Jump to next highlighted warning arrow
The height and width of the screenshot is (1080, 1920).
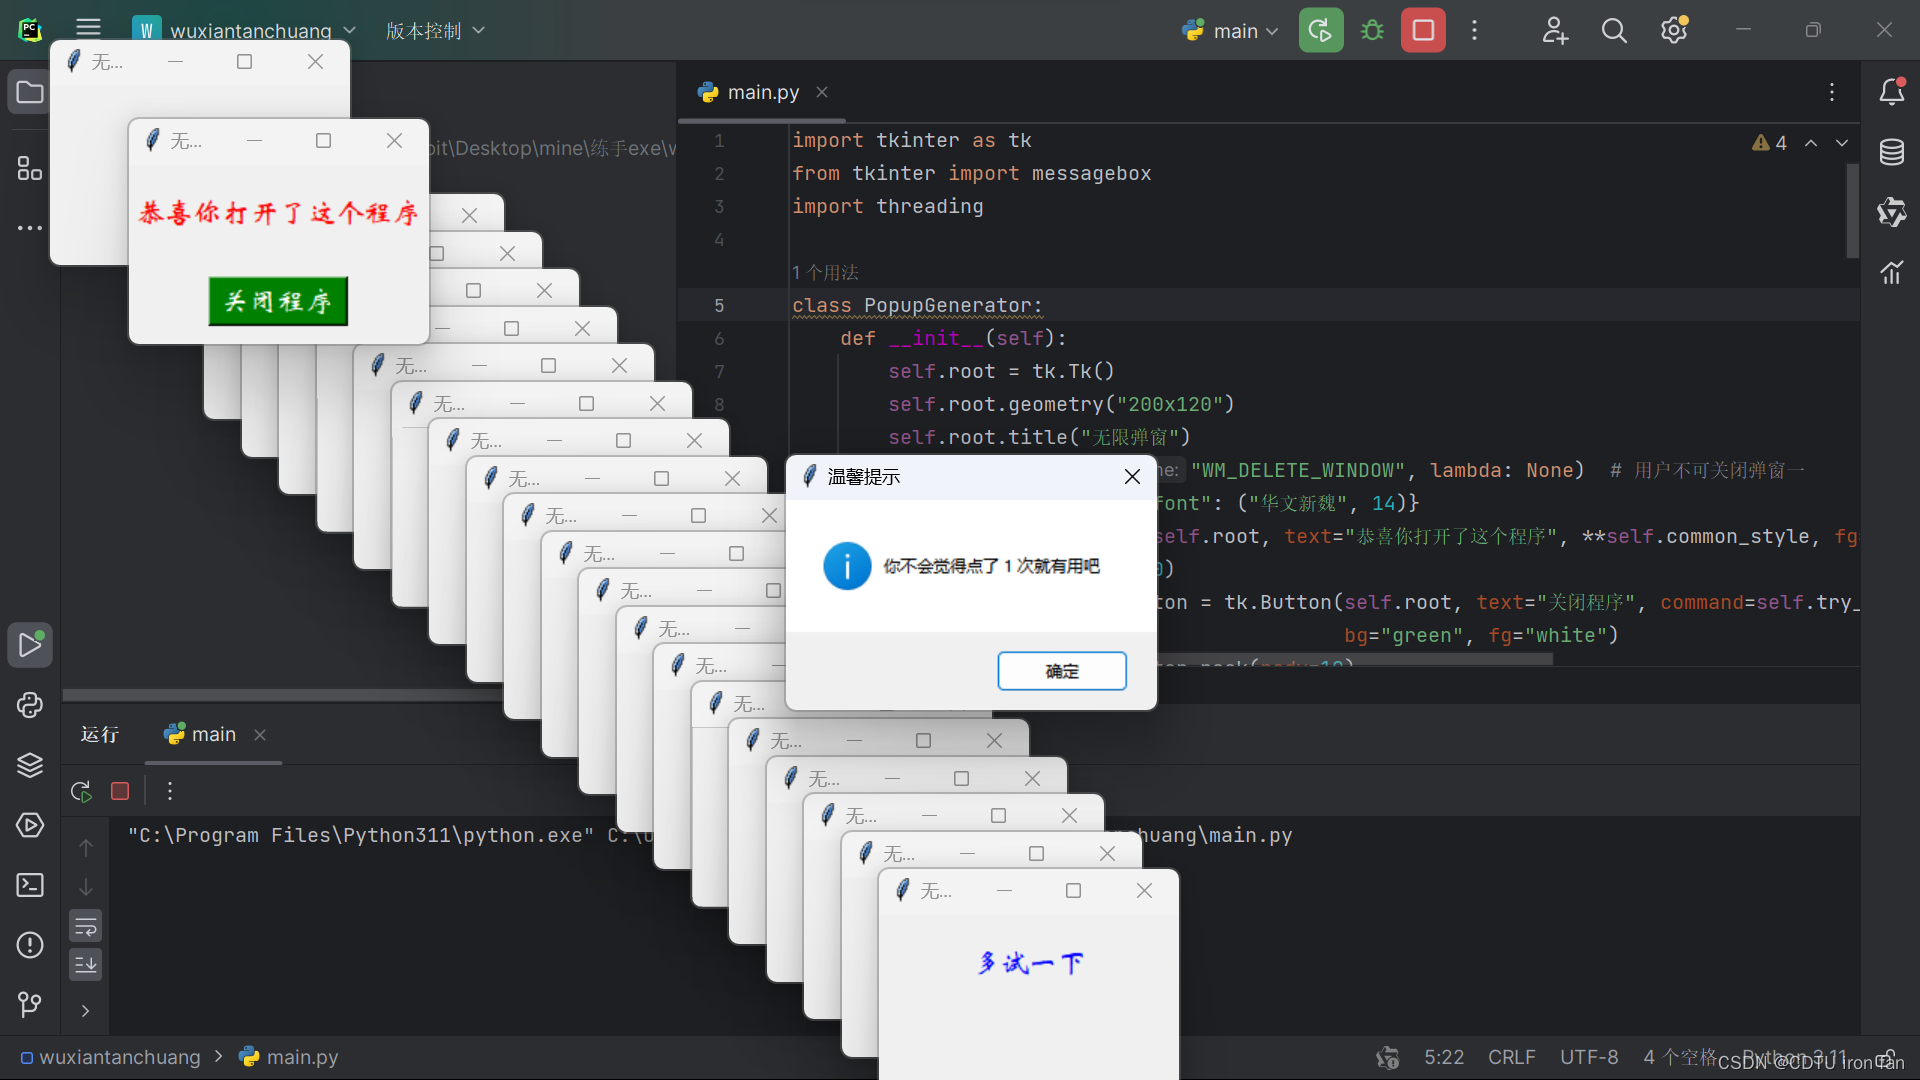pos(1842,143)
